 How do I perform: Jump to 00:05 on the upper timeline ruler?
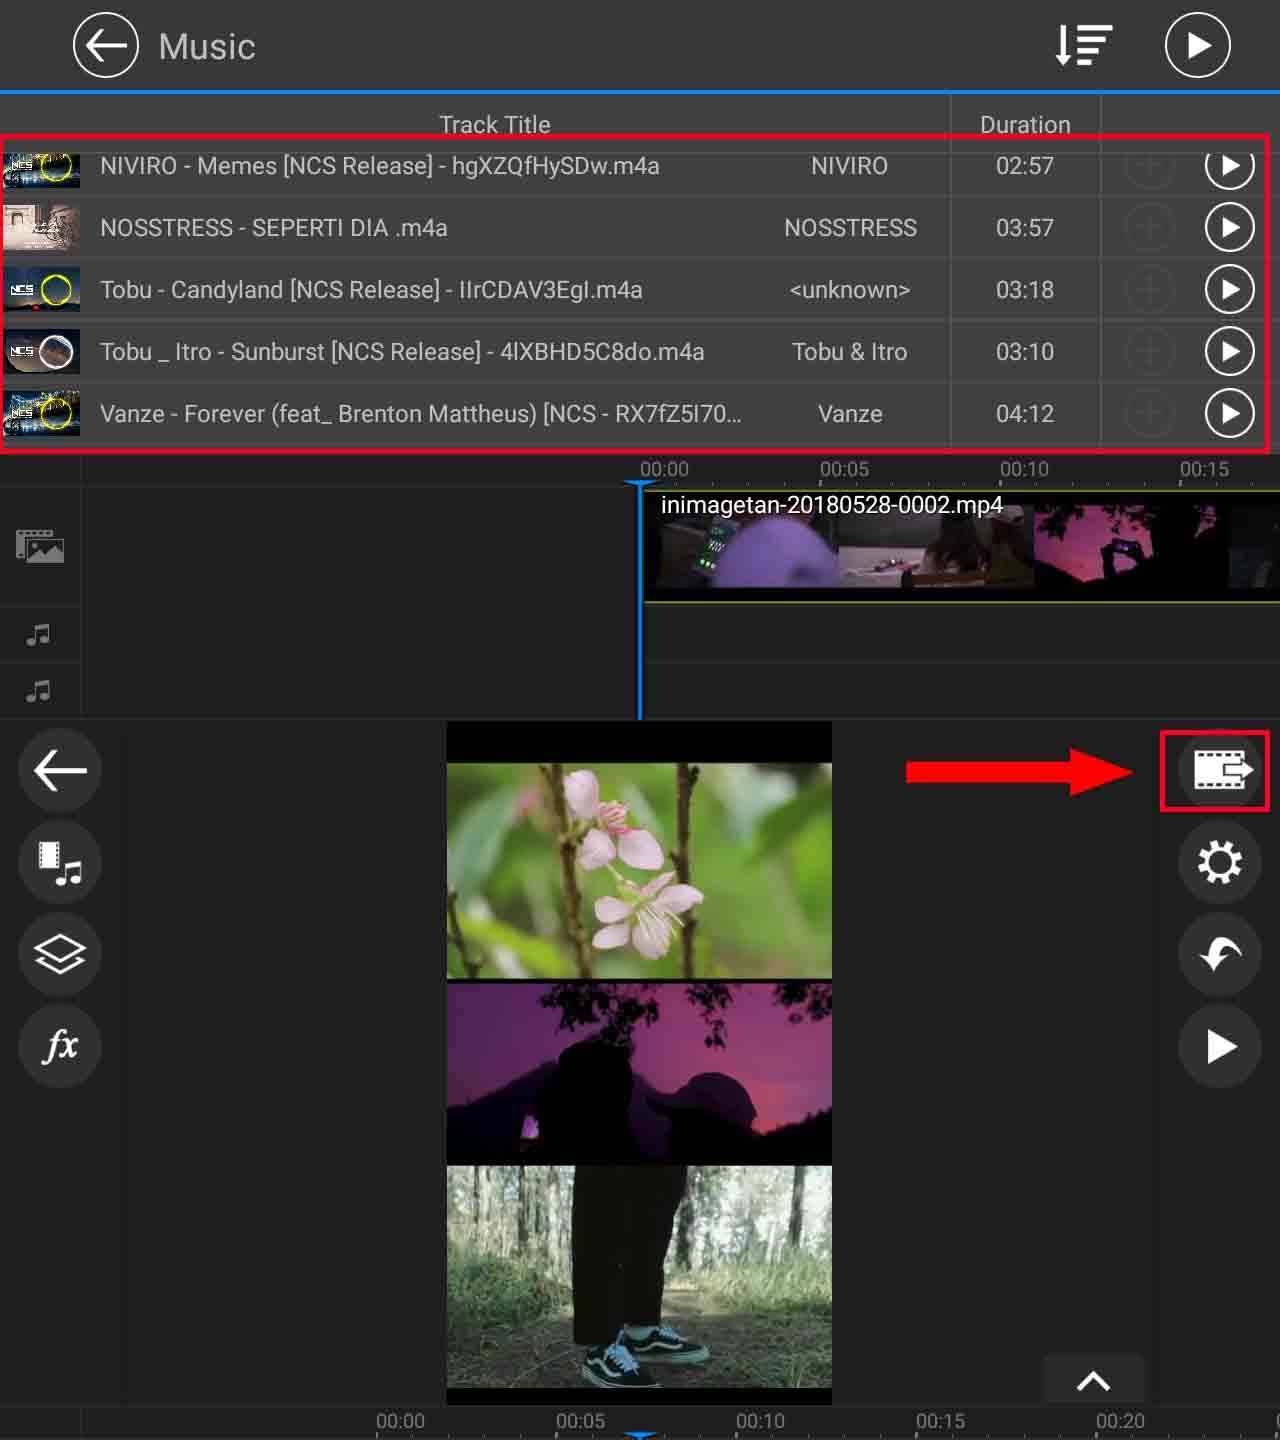click(x=844, y=469)
